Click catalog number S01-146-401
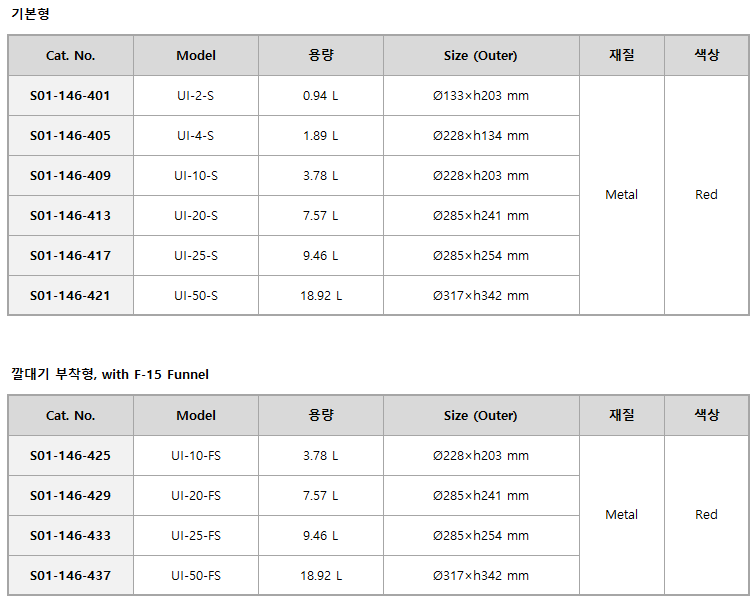The image size is (753, 601). click(x=71, y=96)
